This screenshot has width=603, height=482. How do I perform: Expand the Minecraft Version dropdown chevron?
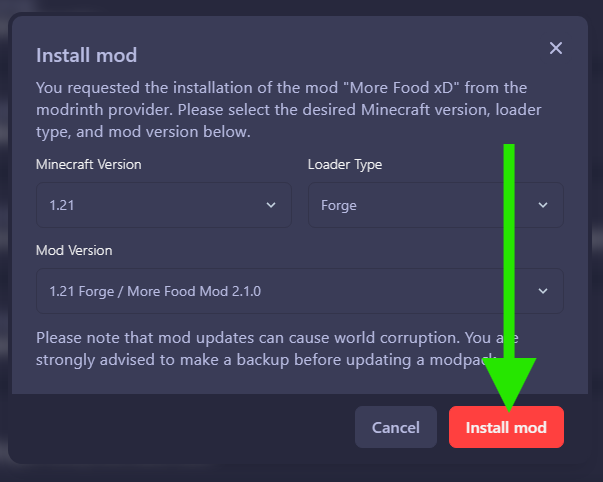[271, 205]
